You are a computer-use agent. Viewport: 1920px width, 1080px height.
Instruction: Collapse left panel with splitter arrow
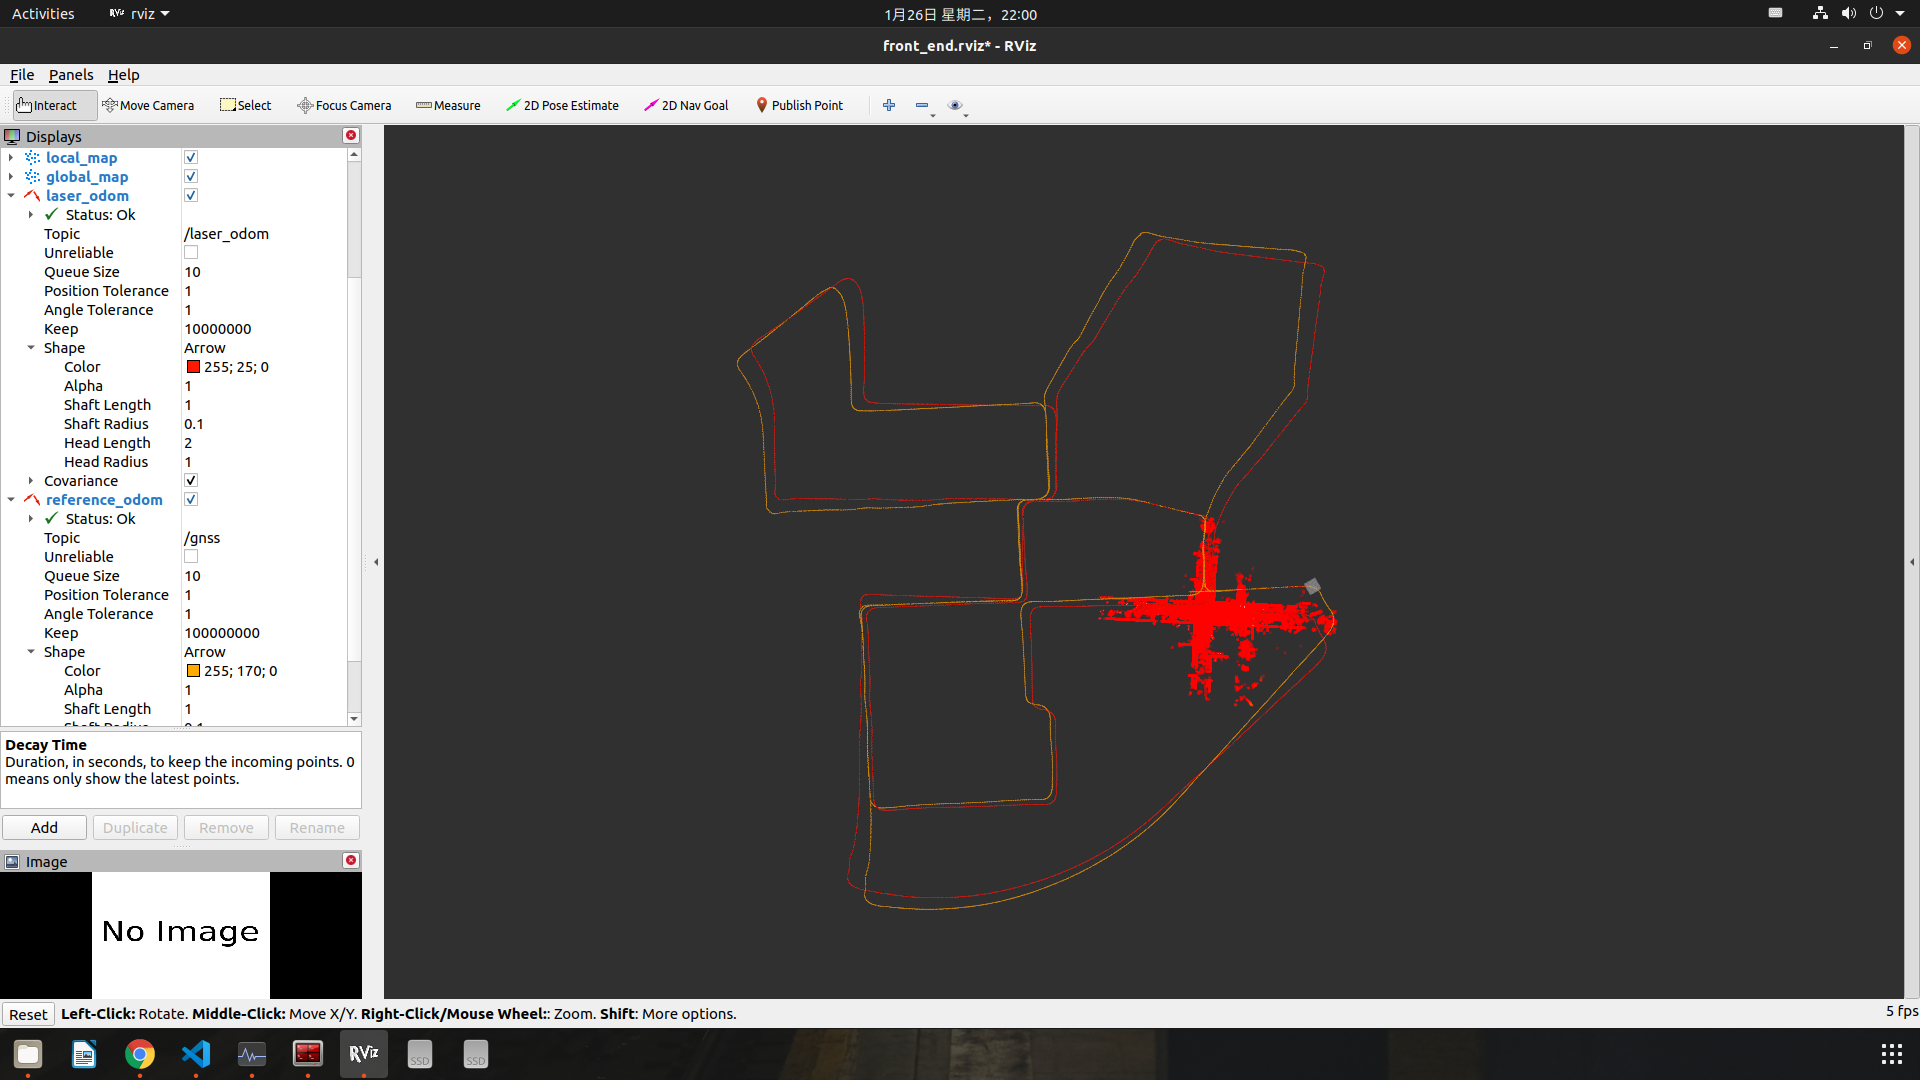376,562
